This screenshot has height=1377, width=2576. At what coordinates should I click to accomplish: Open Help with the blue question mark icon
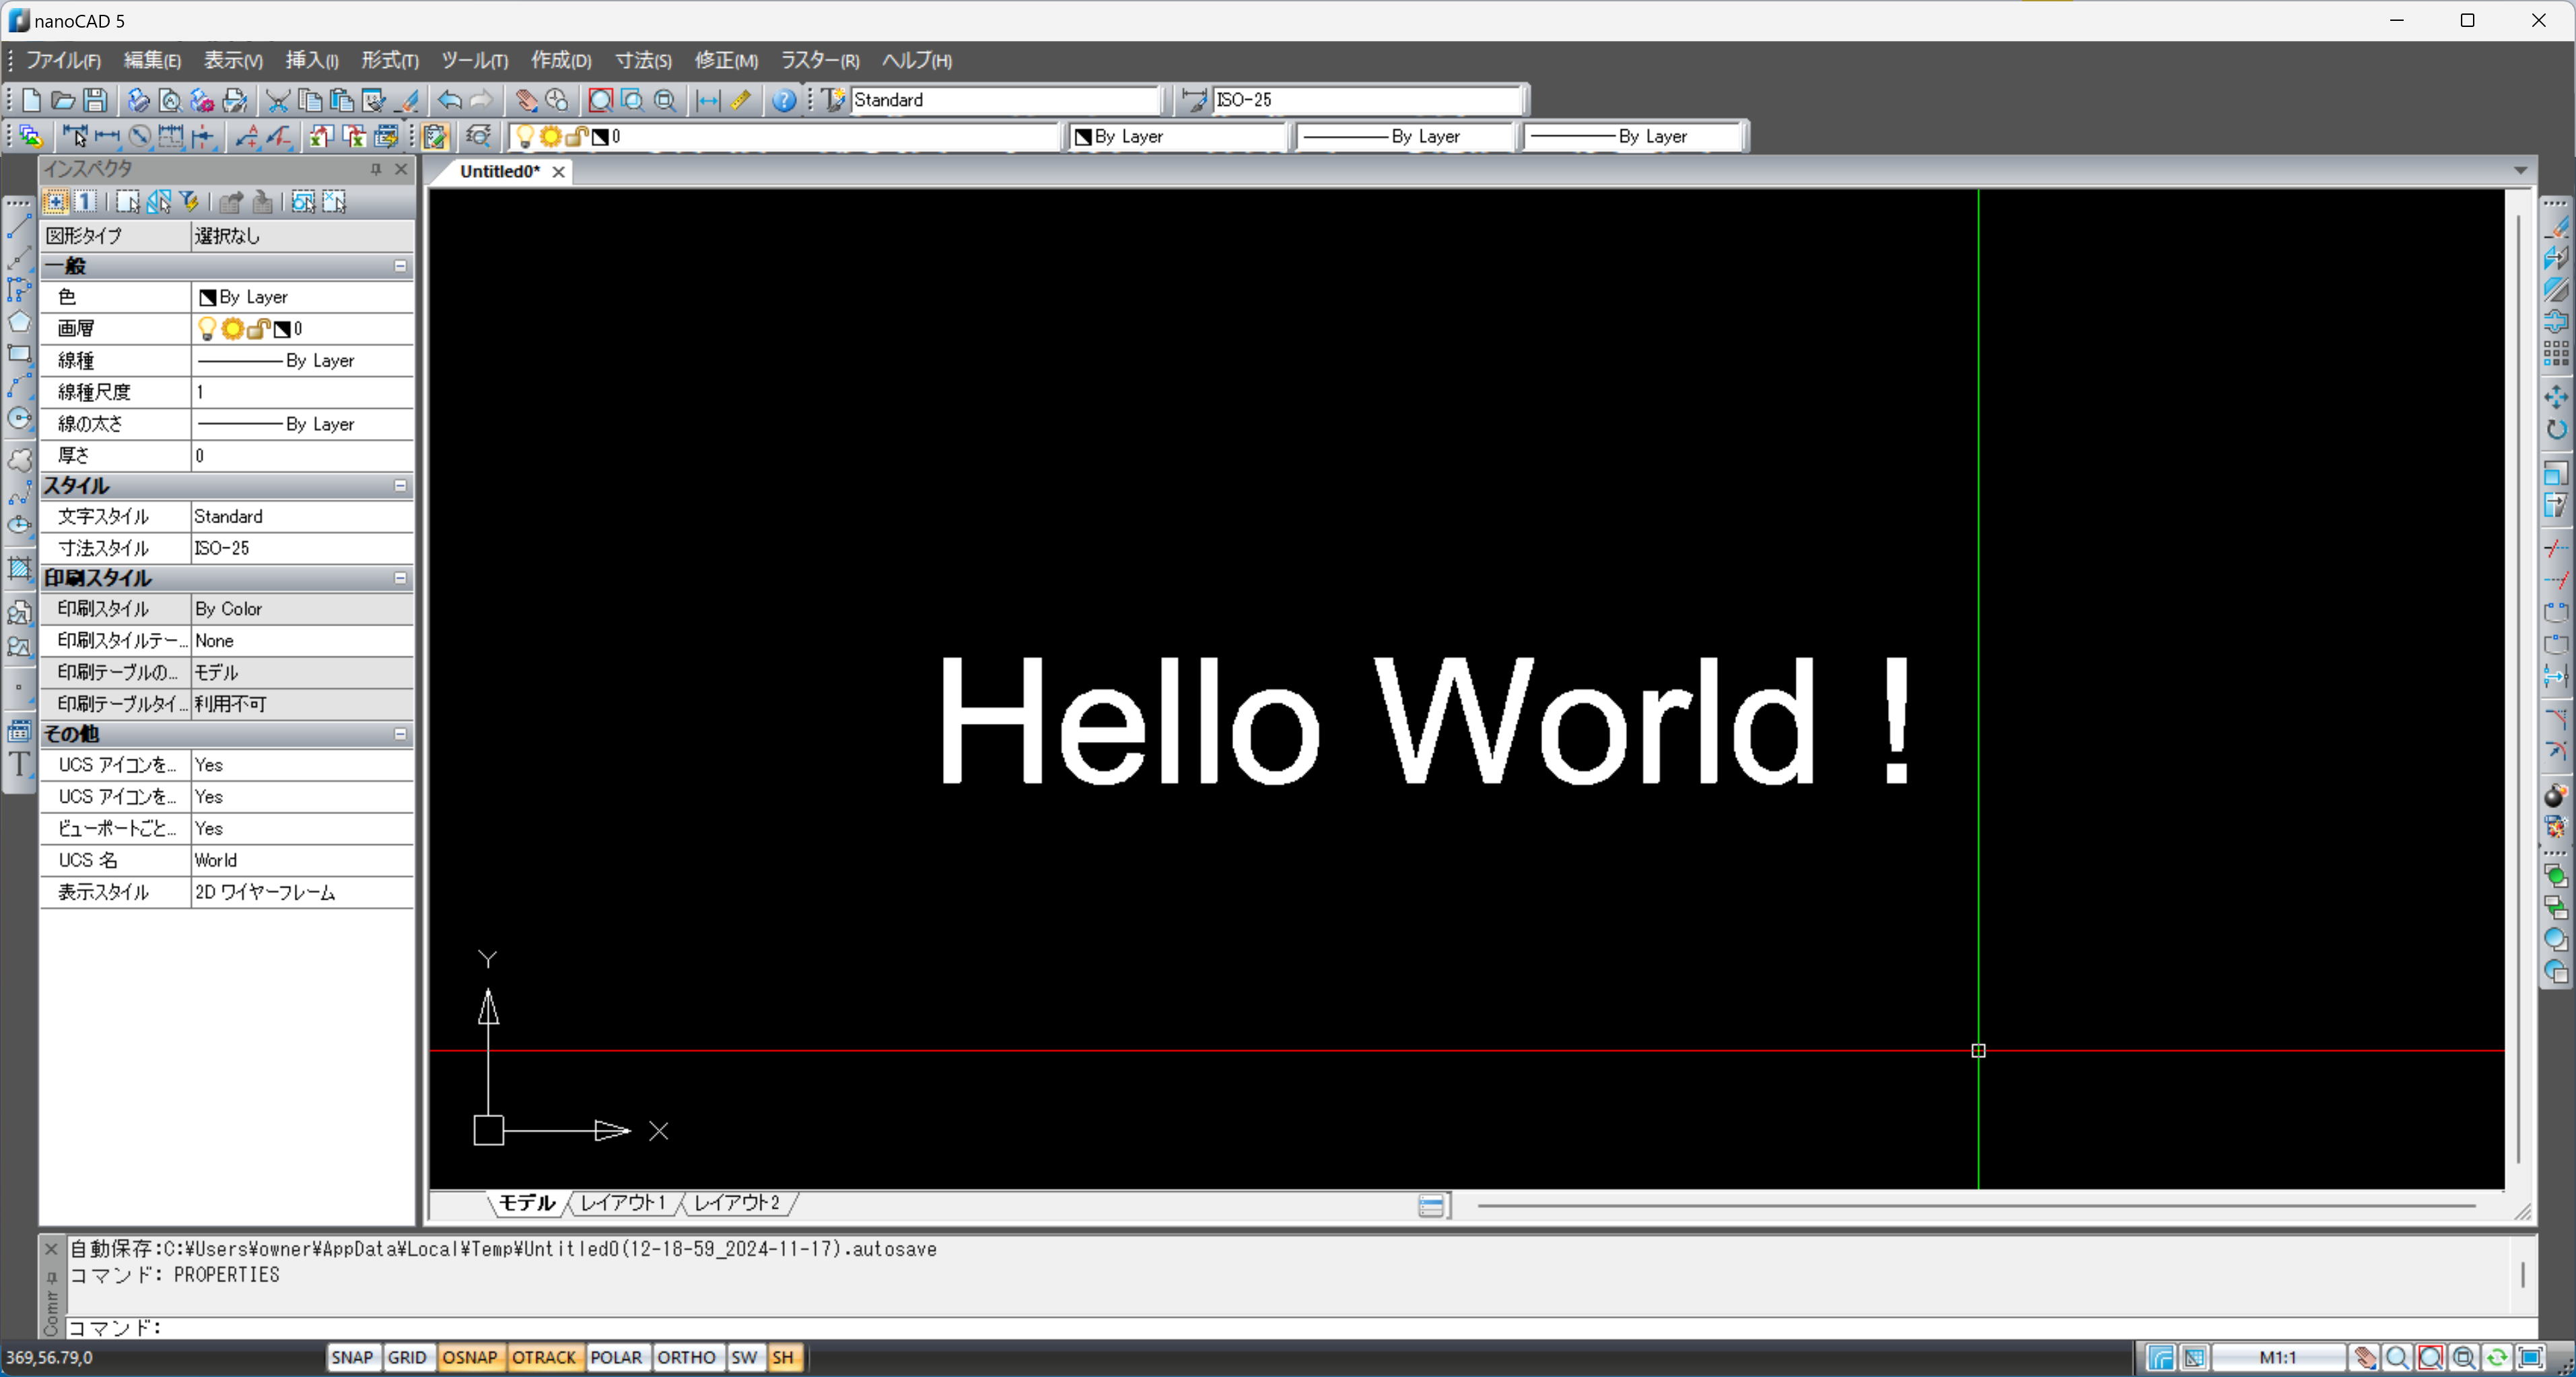coord(784,100)
